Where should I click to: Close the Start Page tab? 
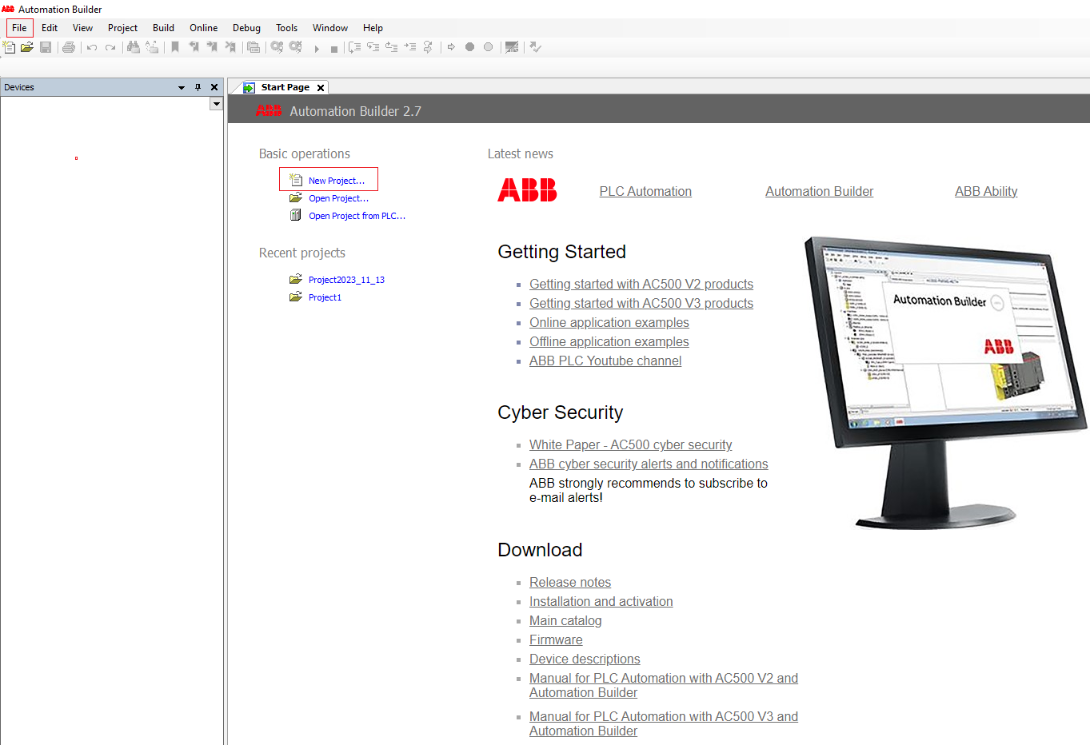[320, 88]
